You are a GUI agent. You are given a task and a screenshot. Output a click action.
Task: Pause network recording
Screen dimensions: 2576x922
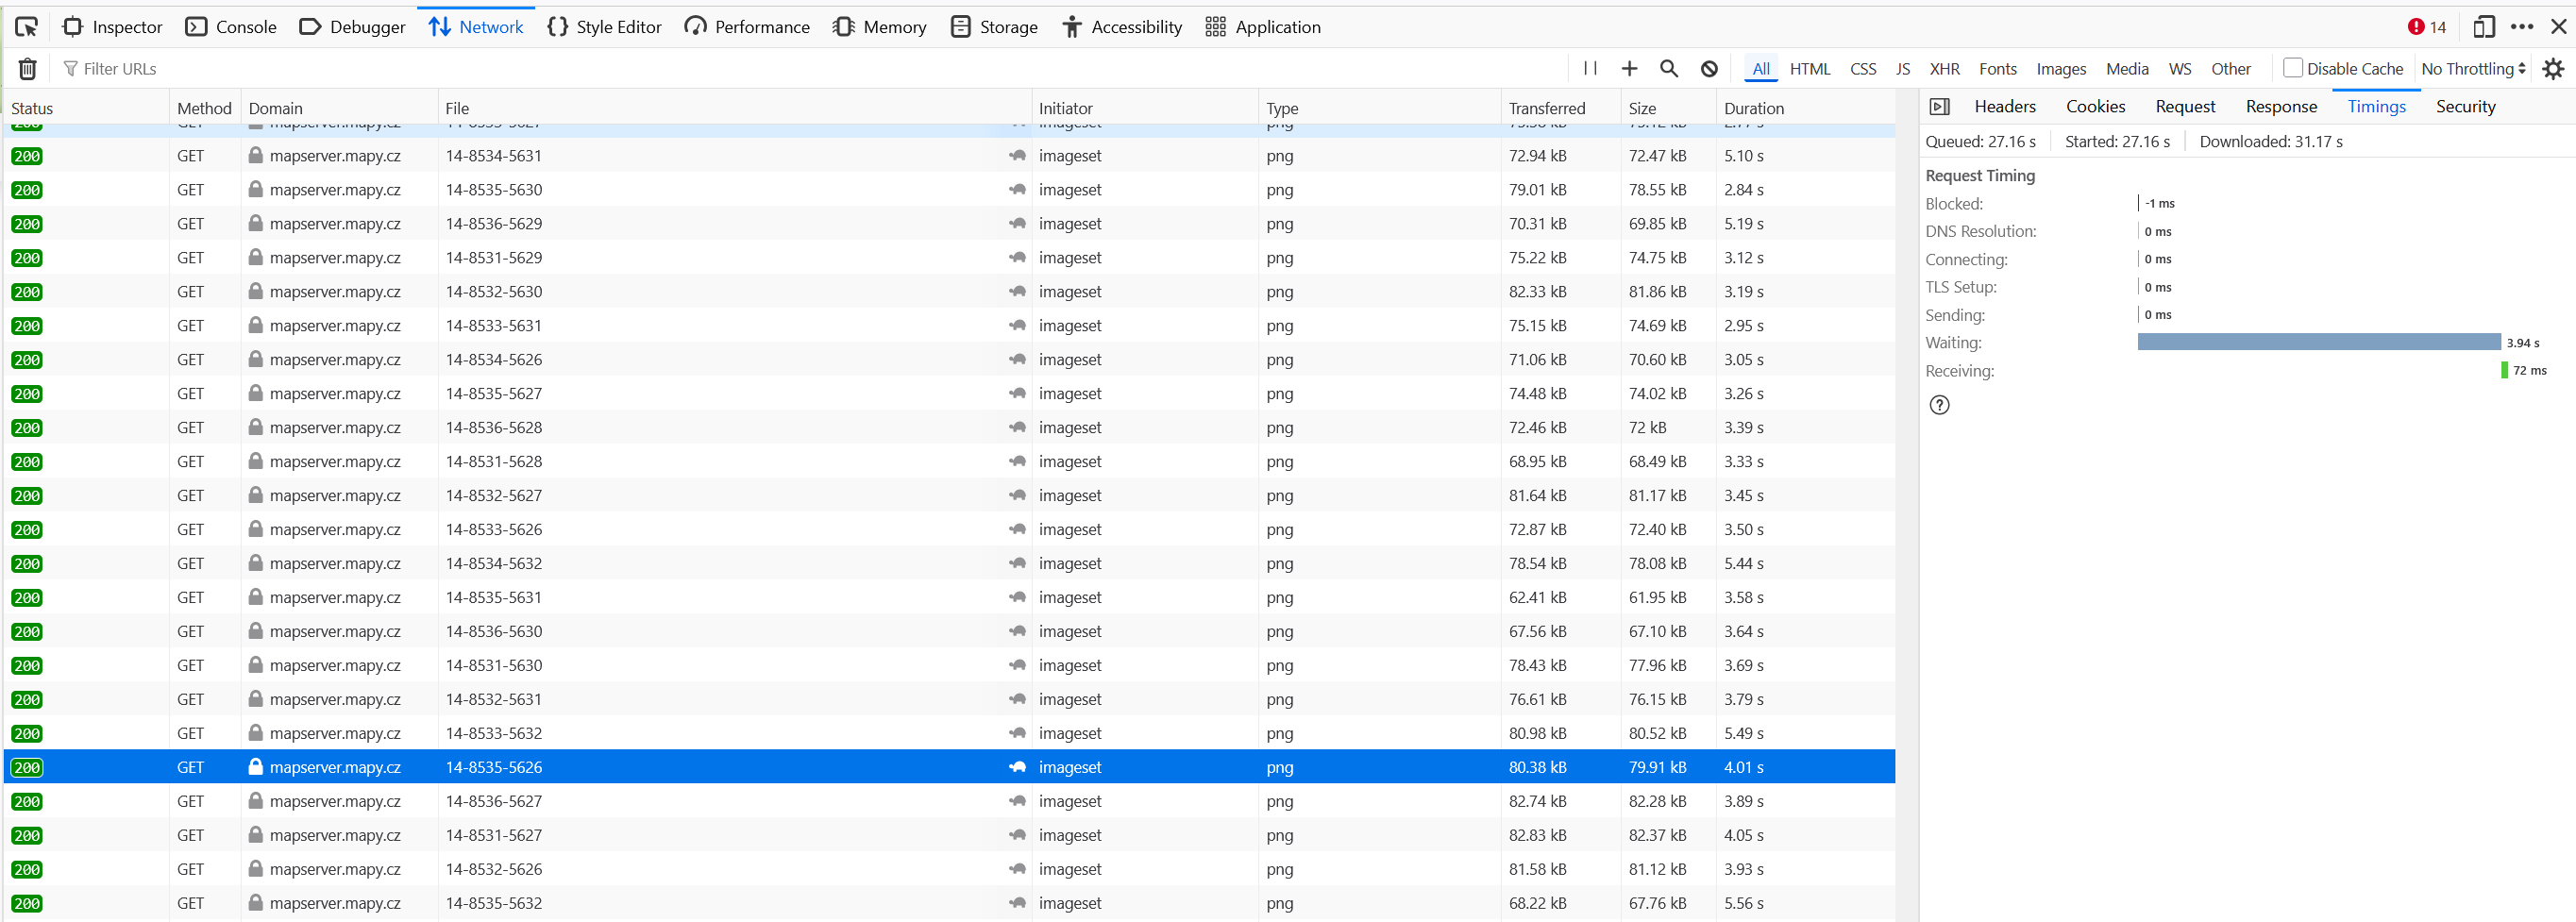[x=1590, y=69]
